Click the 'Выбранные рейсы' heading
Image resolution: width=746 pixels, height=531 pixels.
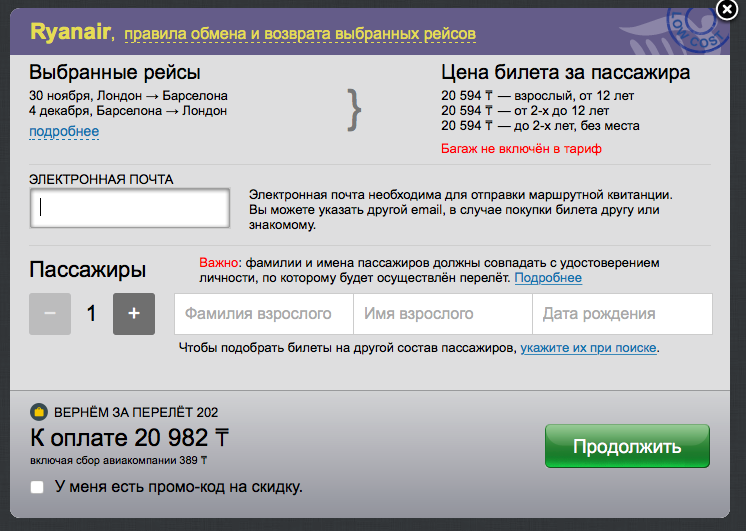(115, 72)
